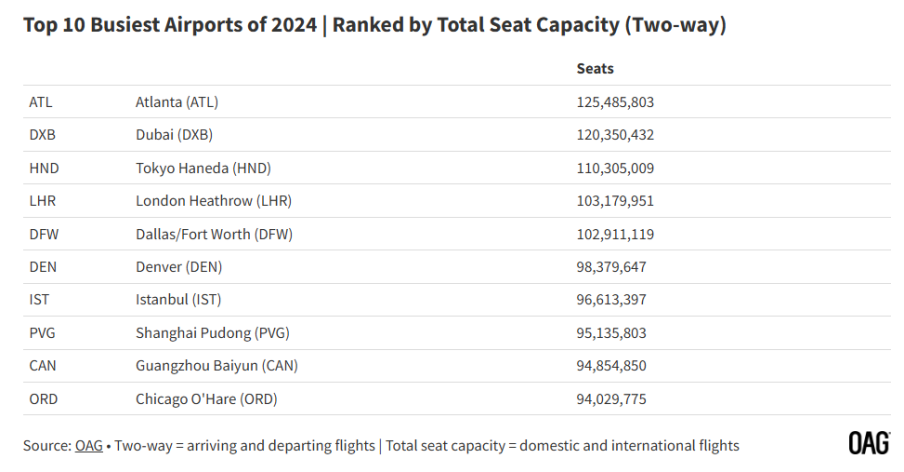The height and width of the screenshot is (472, 904).
Task: Click the ORD airport code
Action: pyautogui.click(x=44, y=399)
